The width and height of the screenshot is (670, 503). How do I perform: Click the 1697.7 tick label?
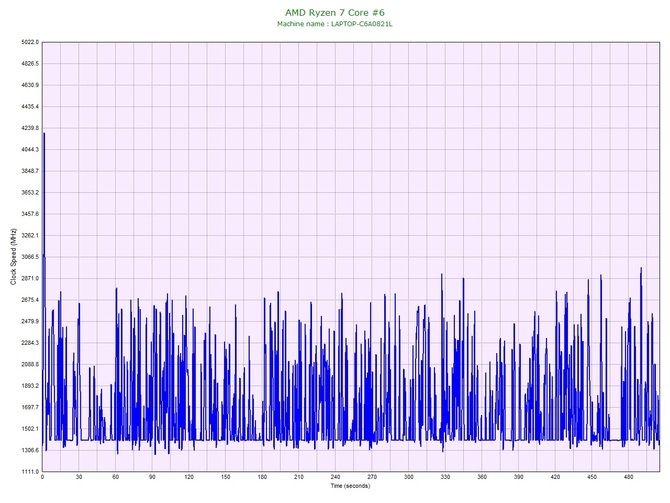[x=30, y=407]
